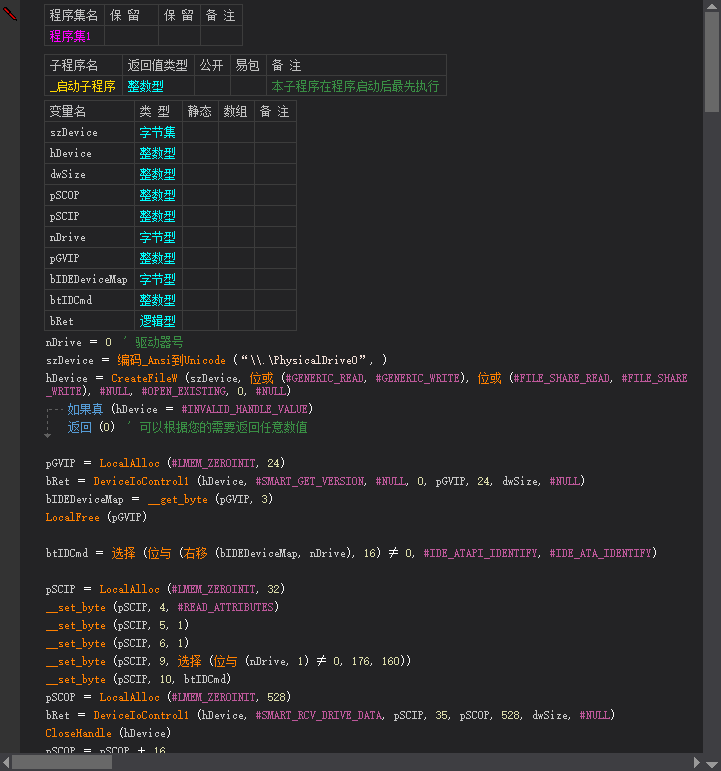Click the 公开 cell in the _启动子程序 row
Image resolution: width=721 pixels, height=771 pixels.
pyautogui.click(x=212, y=86)
